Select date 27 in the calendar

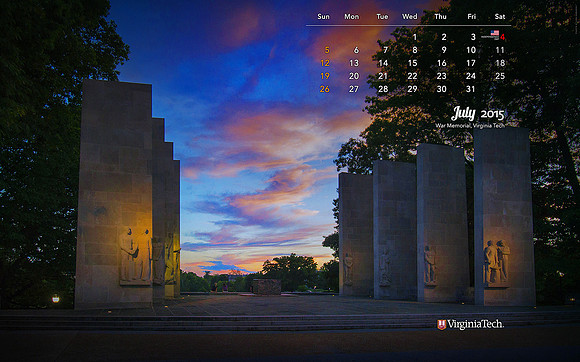354,89
